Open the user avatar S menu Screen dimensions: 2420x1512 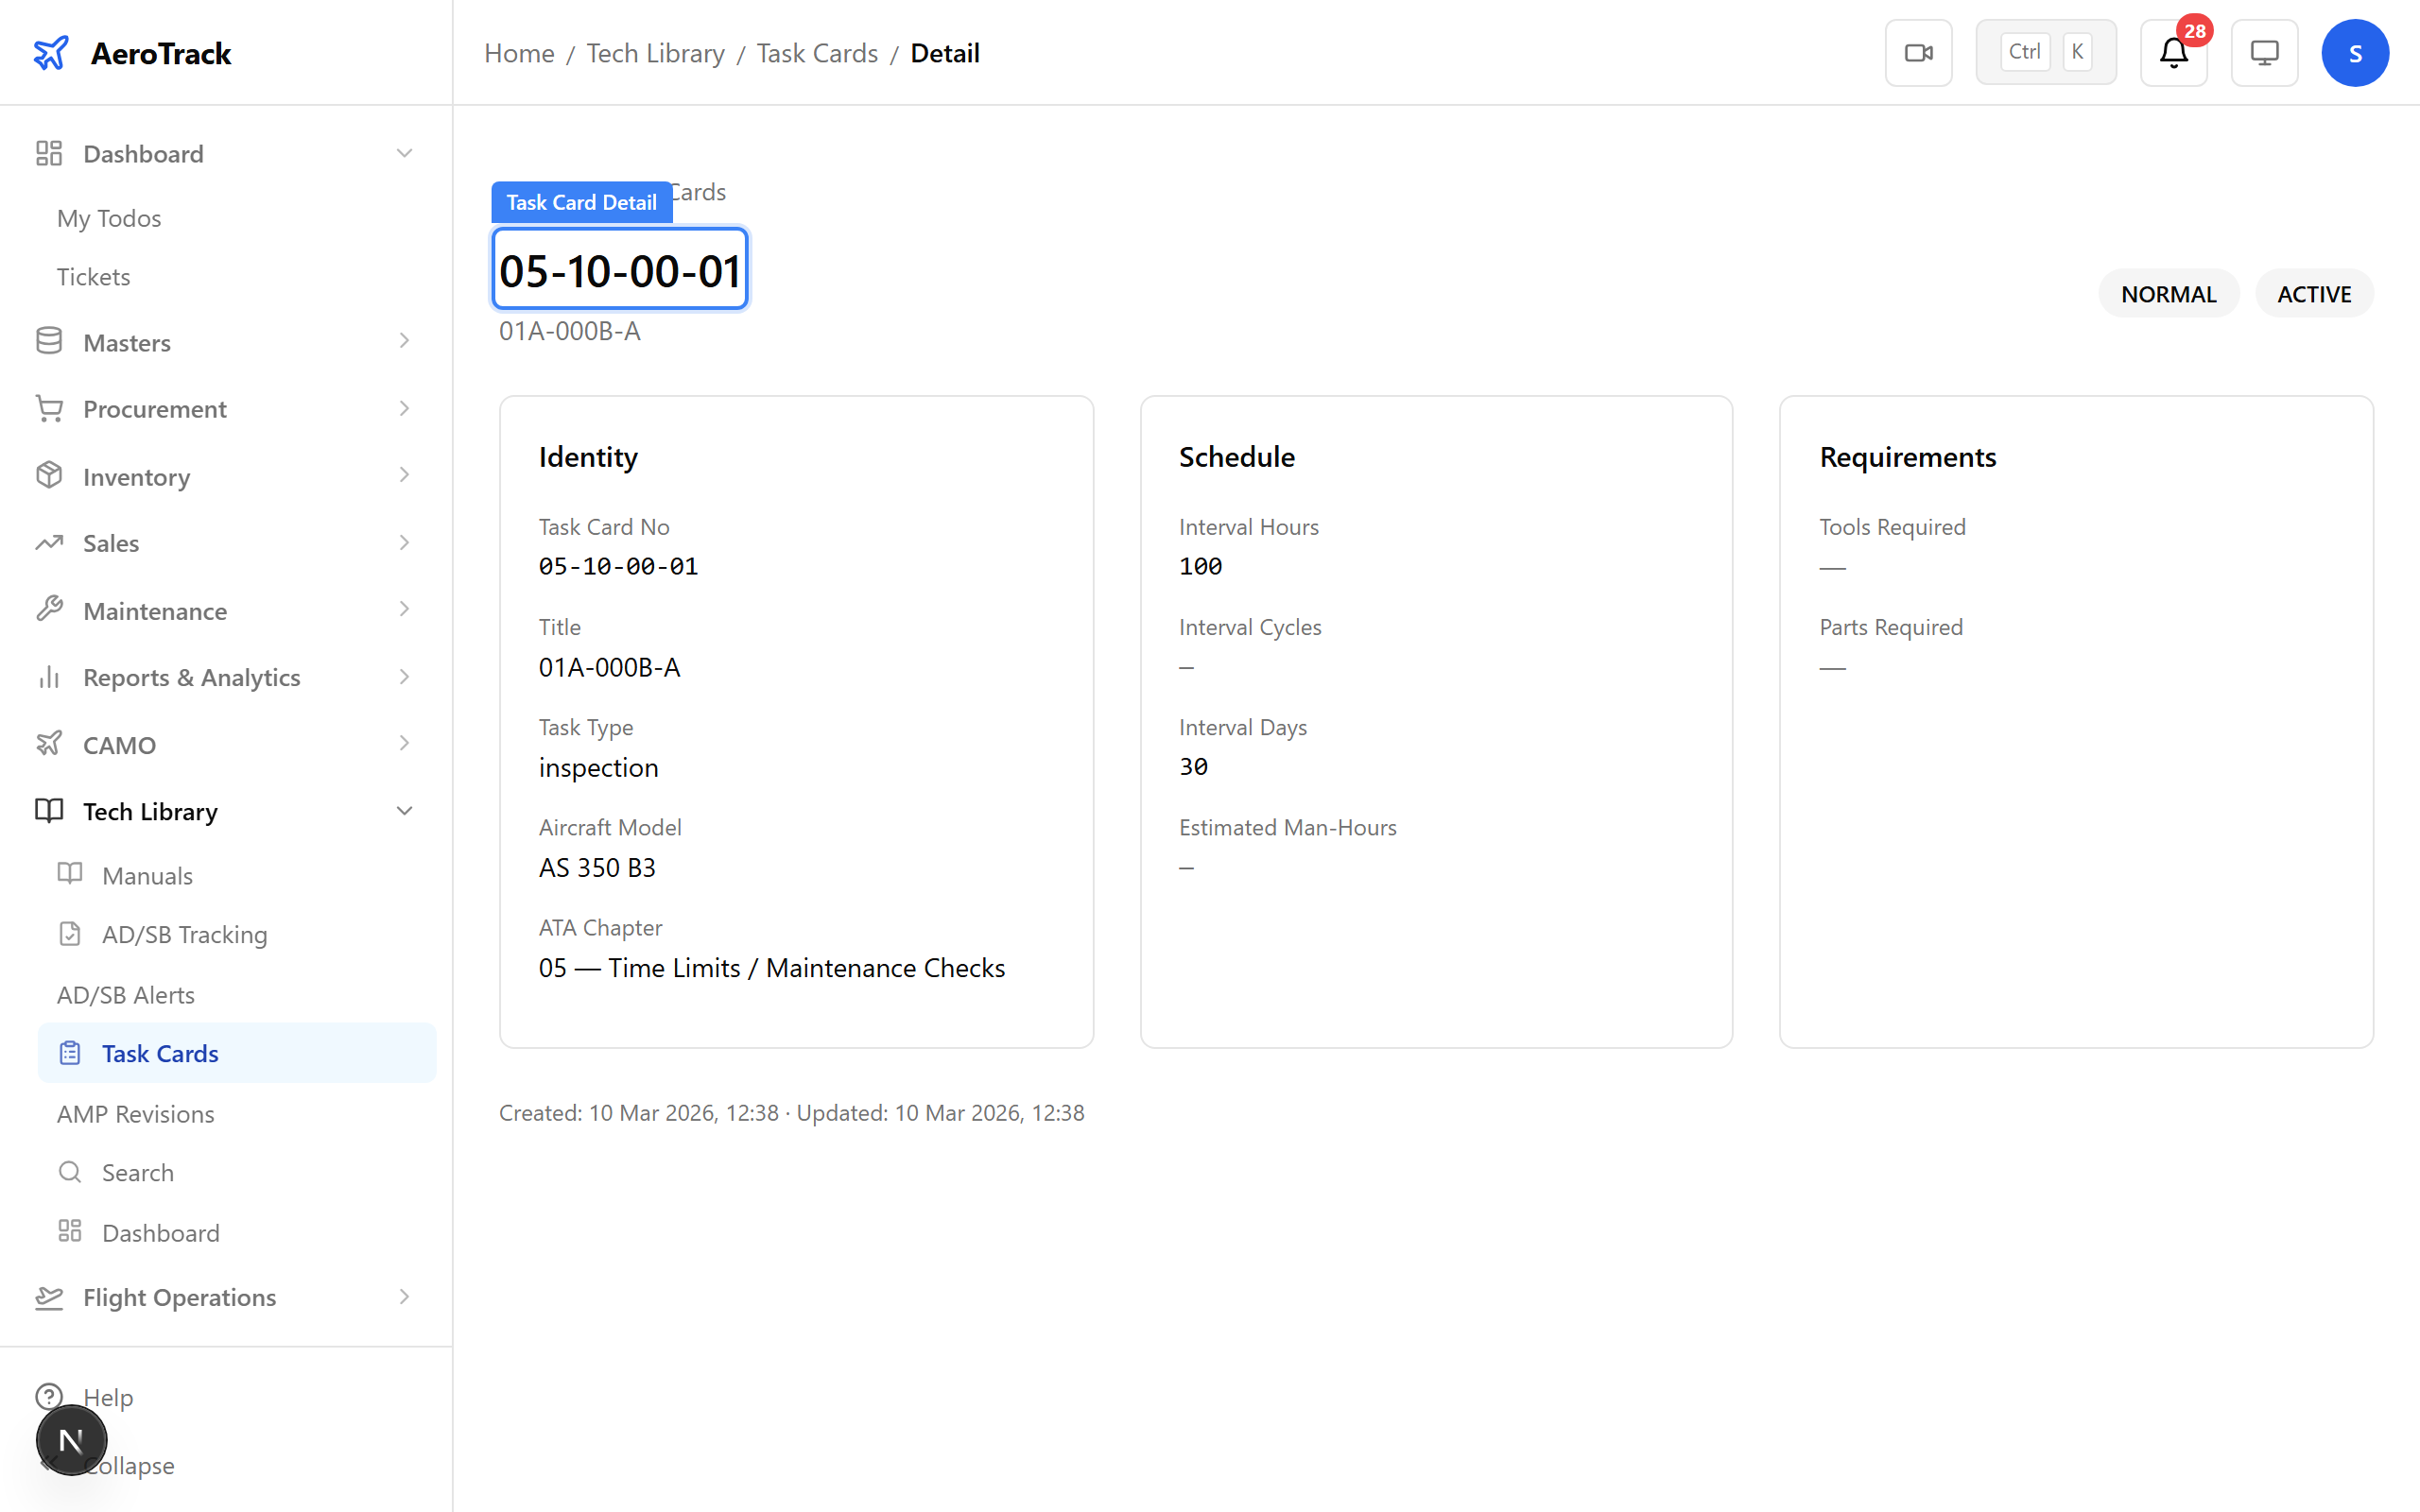pos(2354,53)
